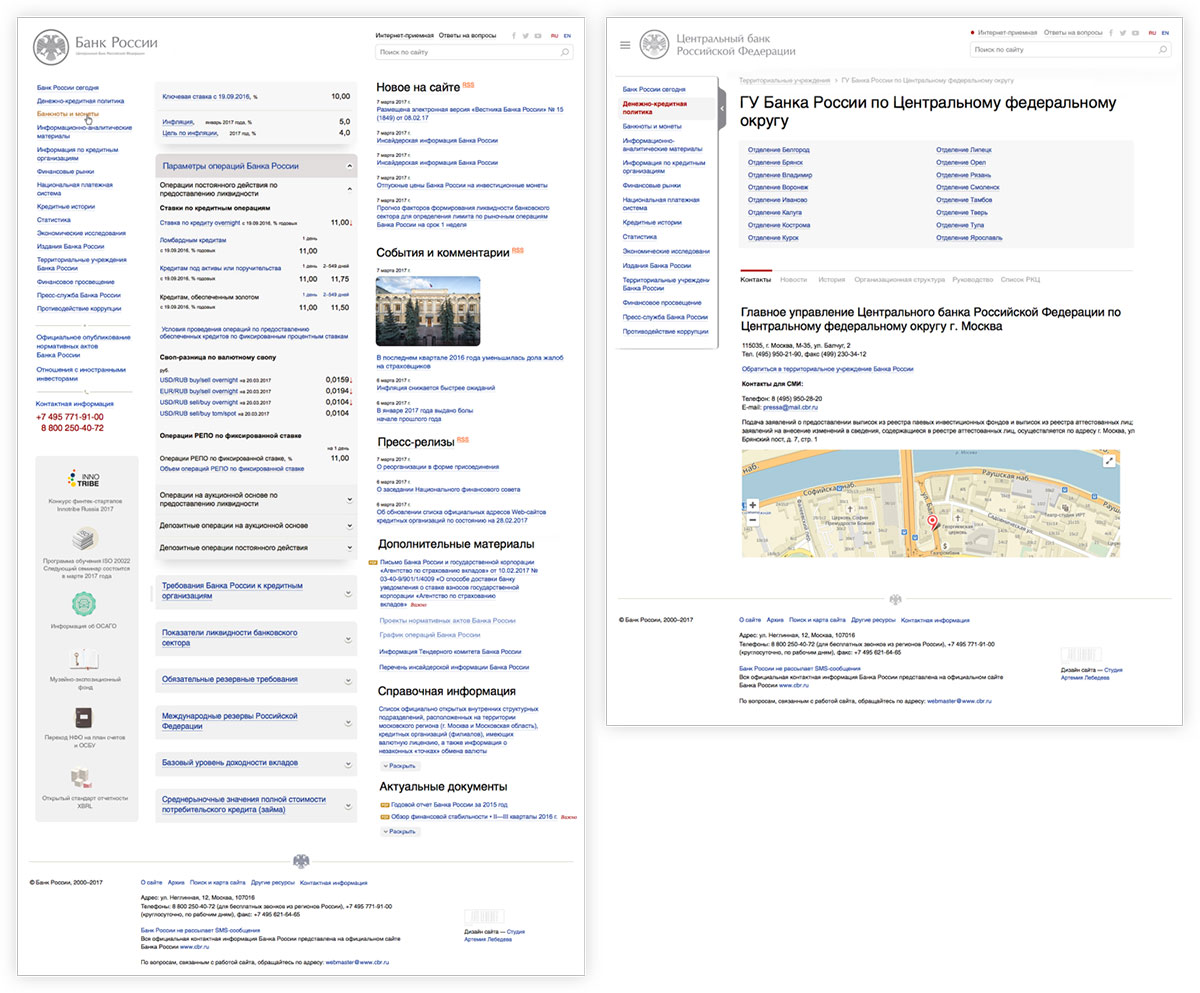Collapse the Параметры операций Банка России section
The image size is (1200, 993).
tap(349, 166)
